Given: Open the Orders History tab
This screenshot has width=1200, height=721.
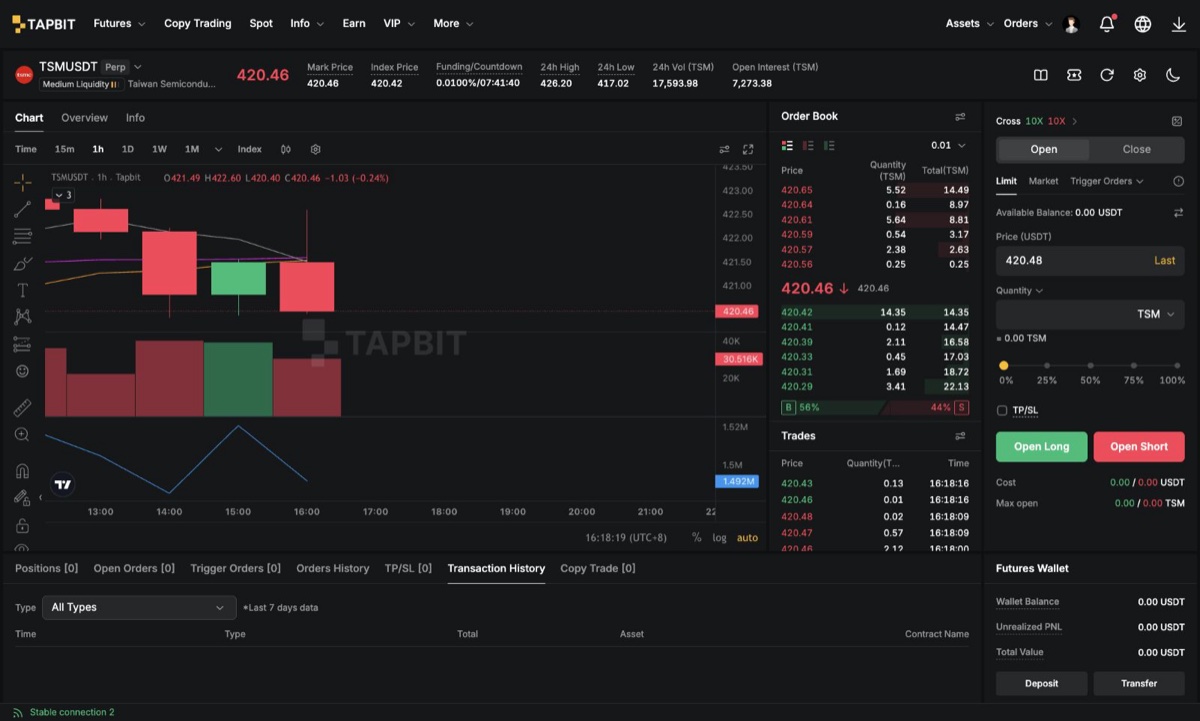Looking at the screenshot, I should click(x=333, y=568).
